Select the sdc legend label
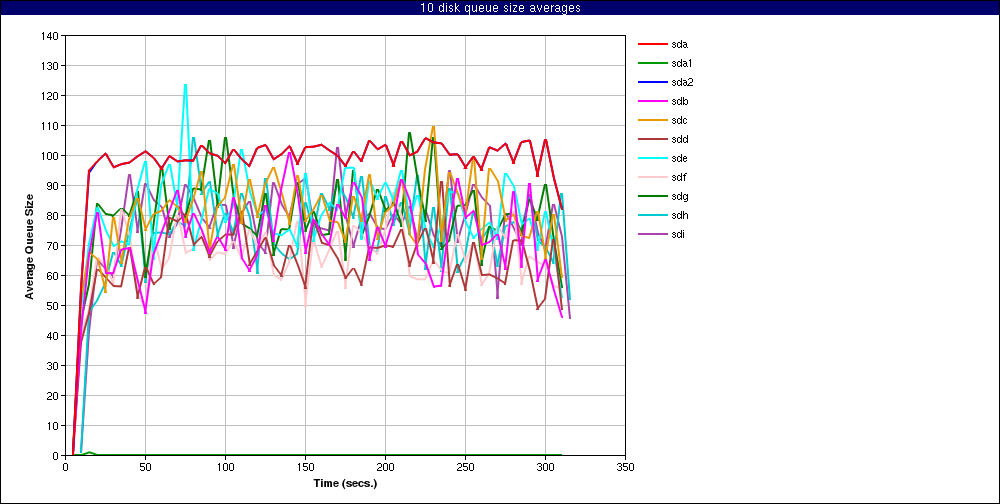Image resolution: width=1000 pixels, height=504 pixels. [x=679, y=121]
